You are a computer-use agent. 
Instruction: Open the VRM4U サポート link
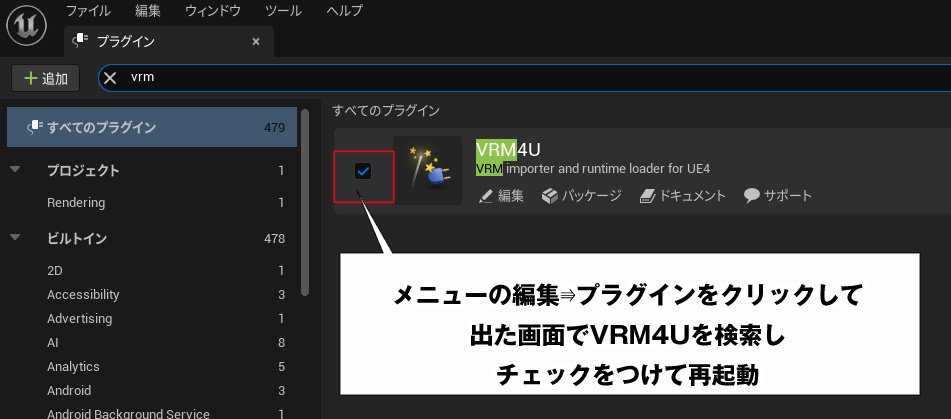(x=778, y=196)
